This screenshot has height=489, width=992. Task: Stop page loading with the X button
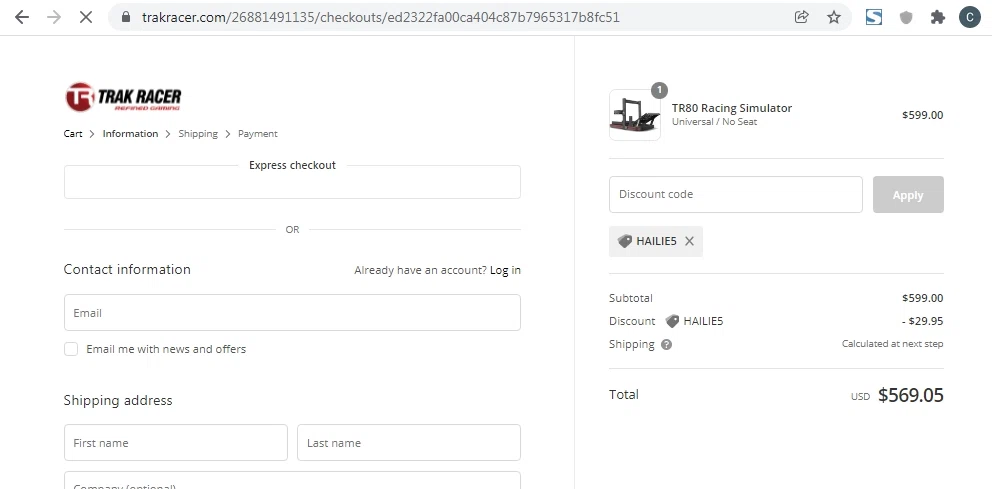coord(86,17)
